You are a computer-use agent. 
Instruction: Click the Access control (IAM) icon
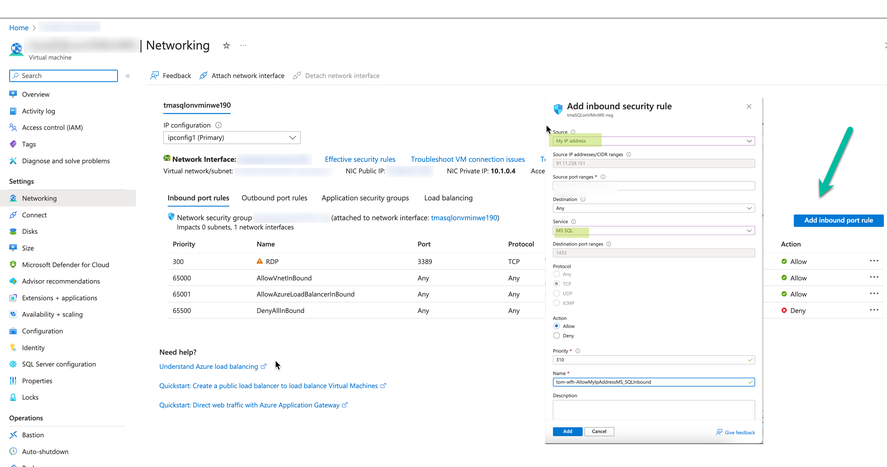(13, 127)
